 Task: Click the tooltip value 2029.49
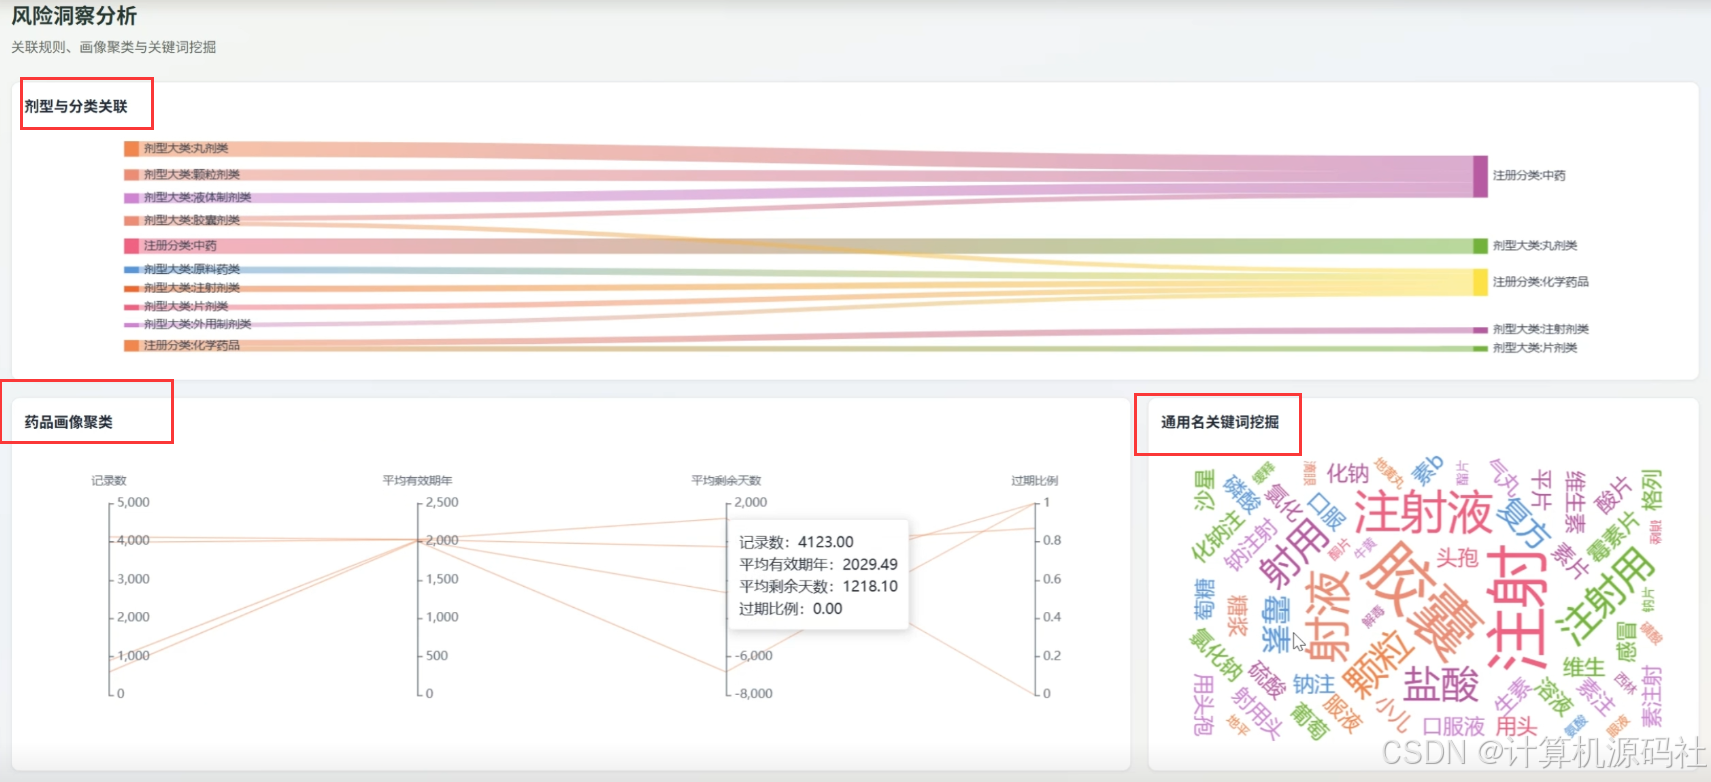point(870,564)
